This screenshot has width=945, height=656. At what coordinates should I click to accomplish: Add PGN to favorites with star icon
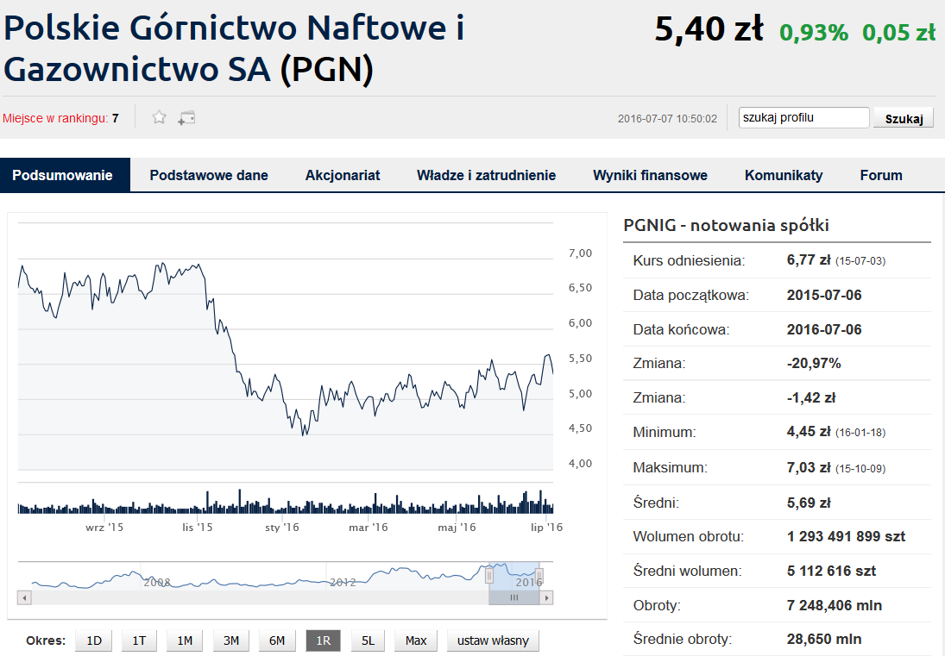coord(159,117)
